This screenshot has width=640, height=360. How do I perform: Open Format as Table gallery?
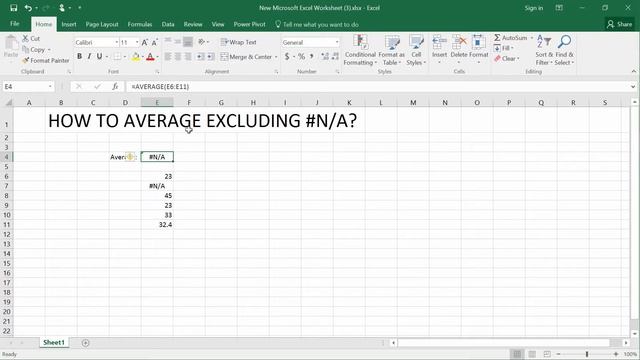(391, 50)
